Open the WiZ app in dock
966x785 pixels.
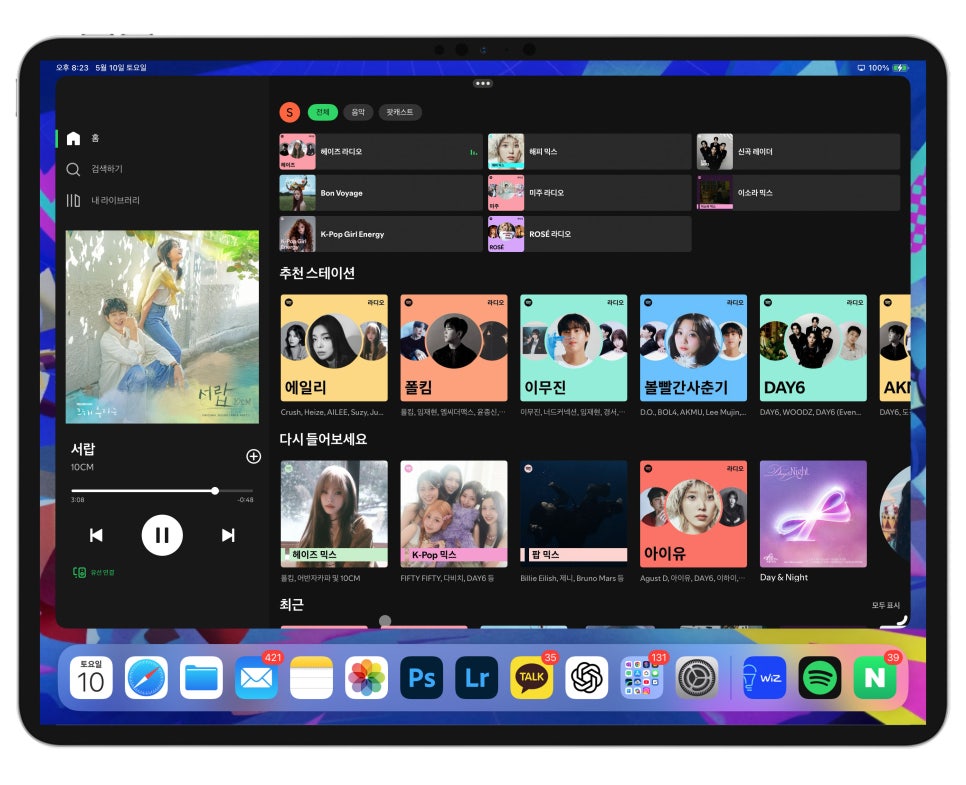tap(765, 678)
